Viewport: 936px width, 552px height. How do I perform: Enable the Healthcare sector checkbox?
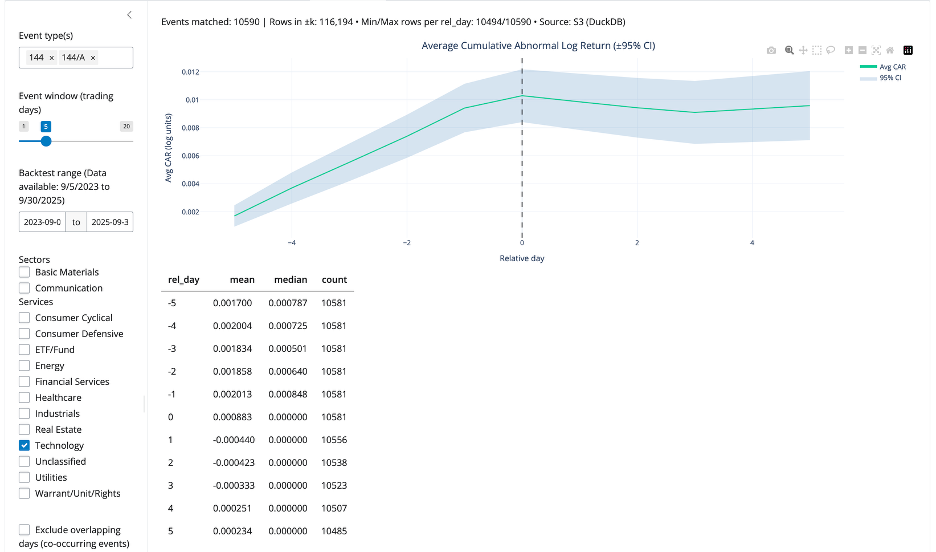coord(25,398)
